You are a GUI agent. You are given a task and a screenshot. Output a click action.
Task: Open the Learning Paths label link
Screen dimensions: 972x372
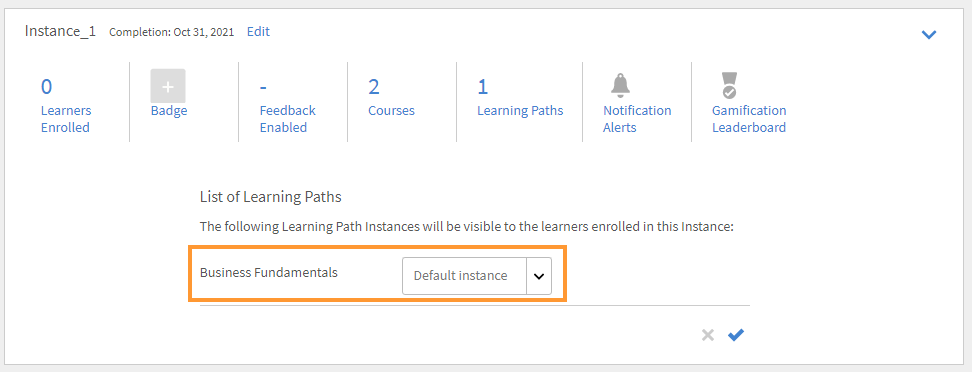[520, 111]
